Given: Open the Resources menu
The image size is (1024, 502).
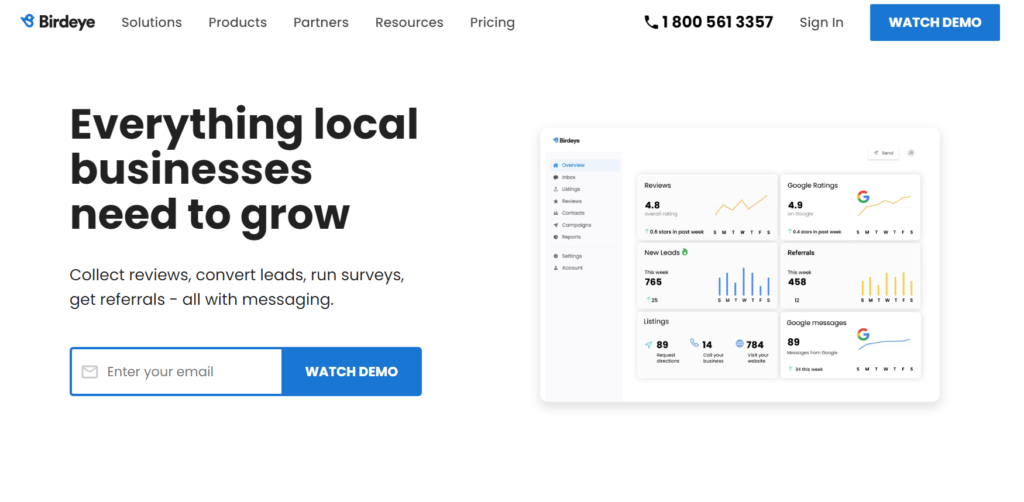Looking at the screenshot, I should [409, 22].
